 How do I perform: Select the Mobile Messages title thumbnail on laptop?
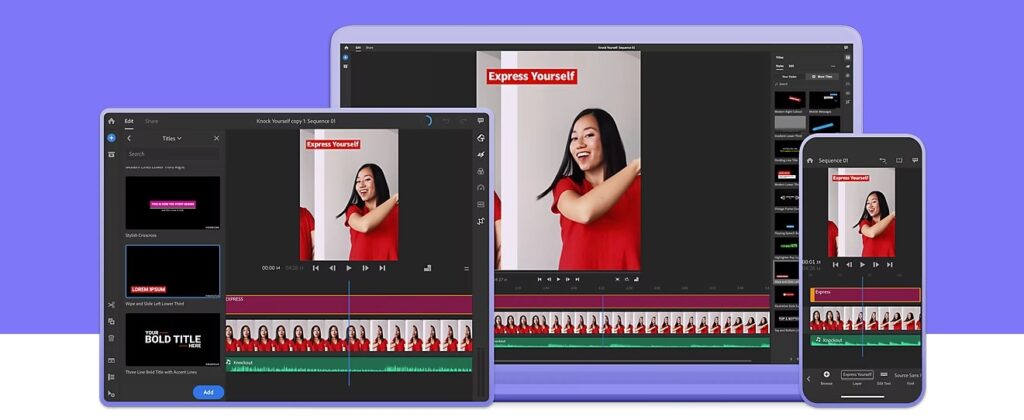point(824,99)
